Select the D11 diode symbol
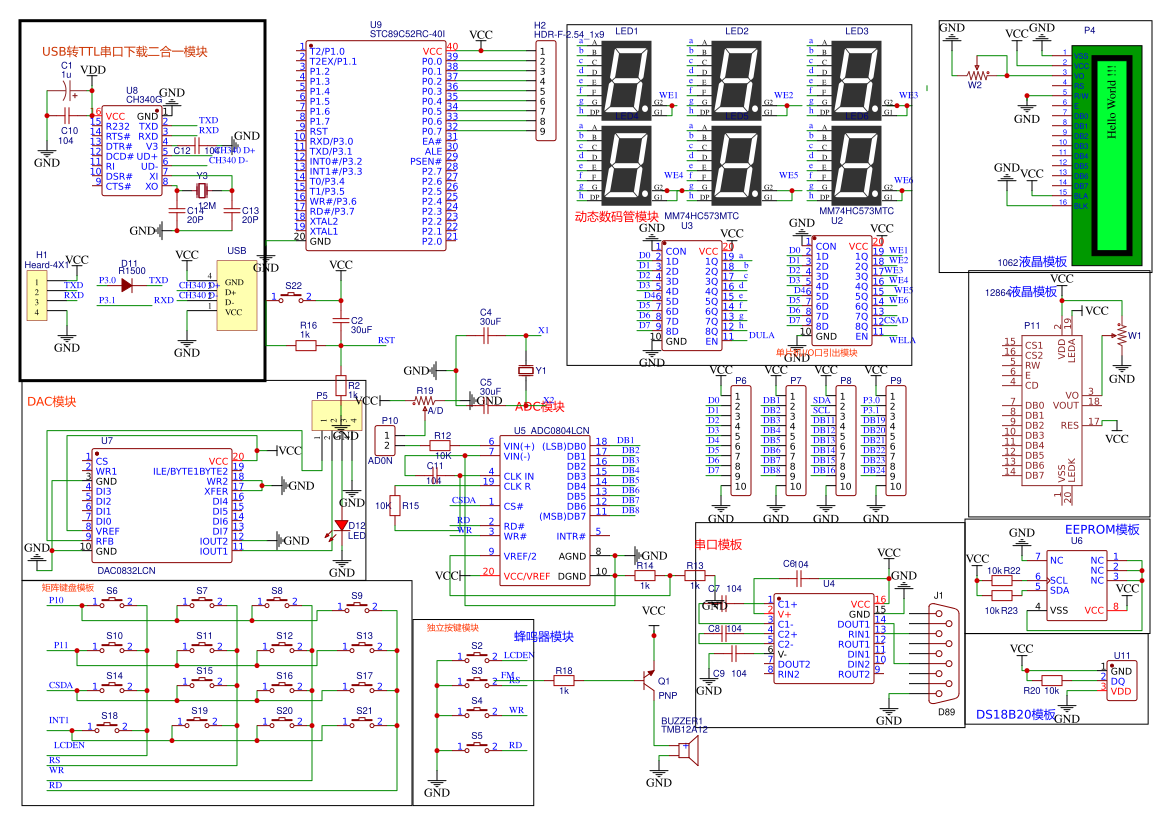 point(127,285)
